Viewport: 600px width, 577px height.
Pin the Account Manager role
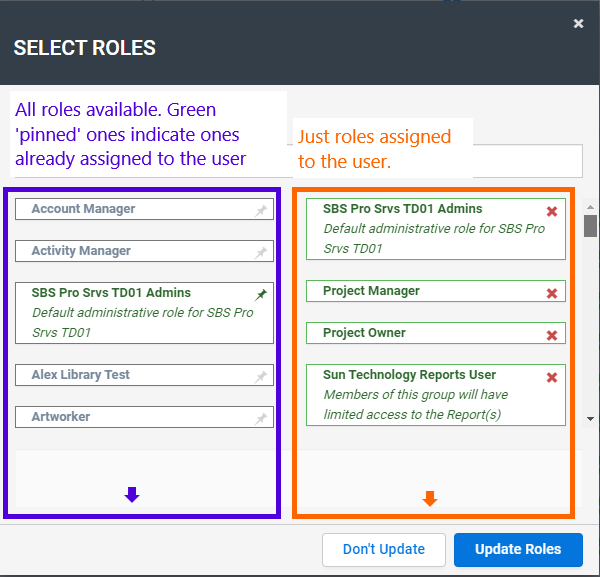261,210
